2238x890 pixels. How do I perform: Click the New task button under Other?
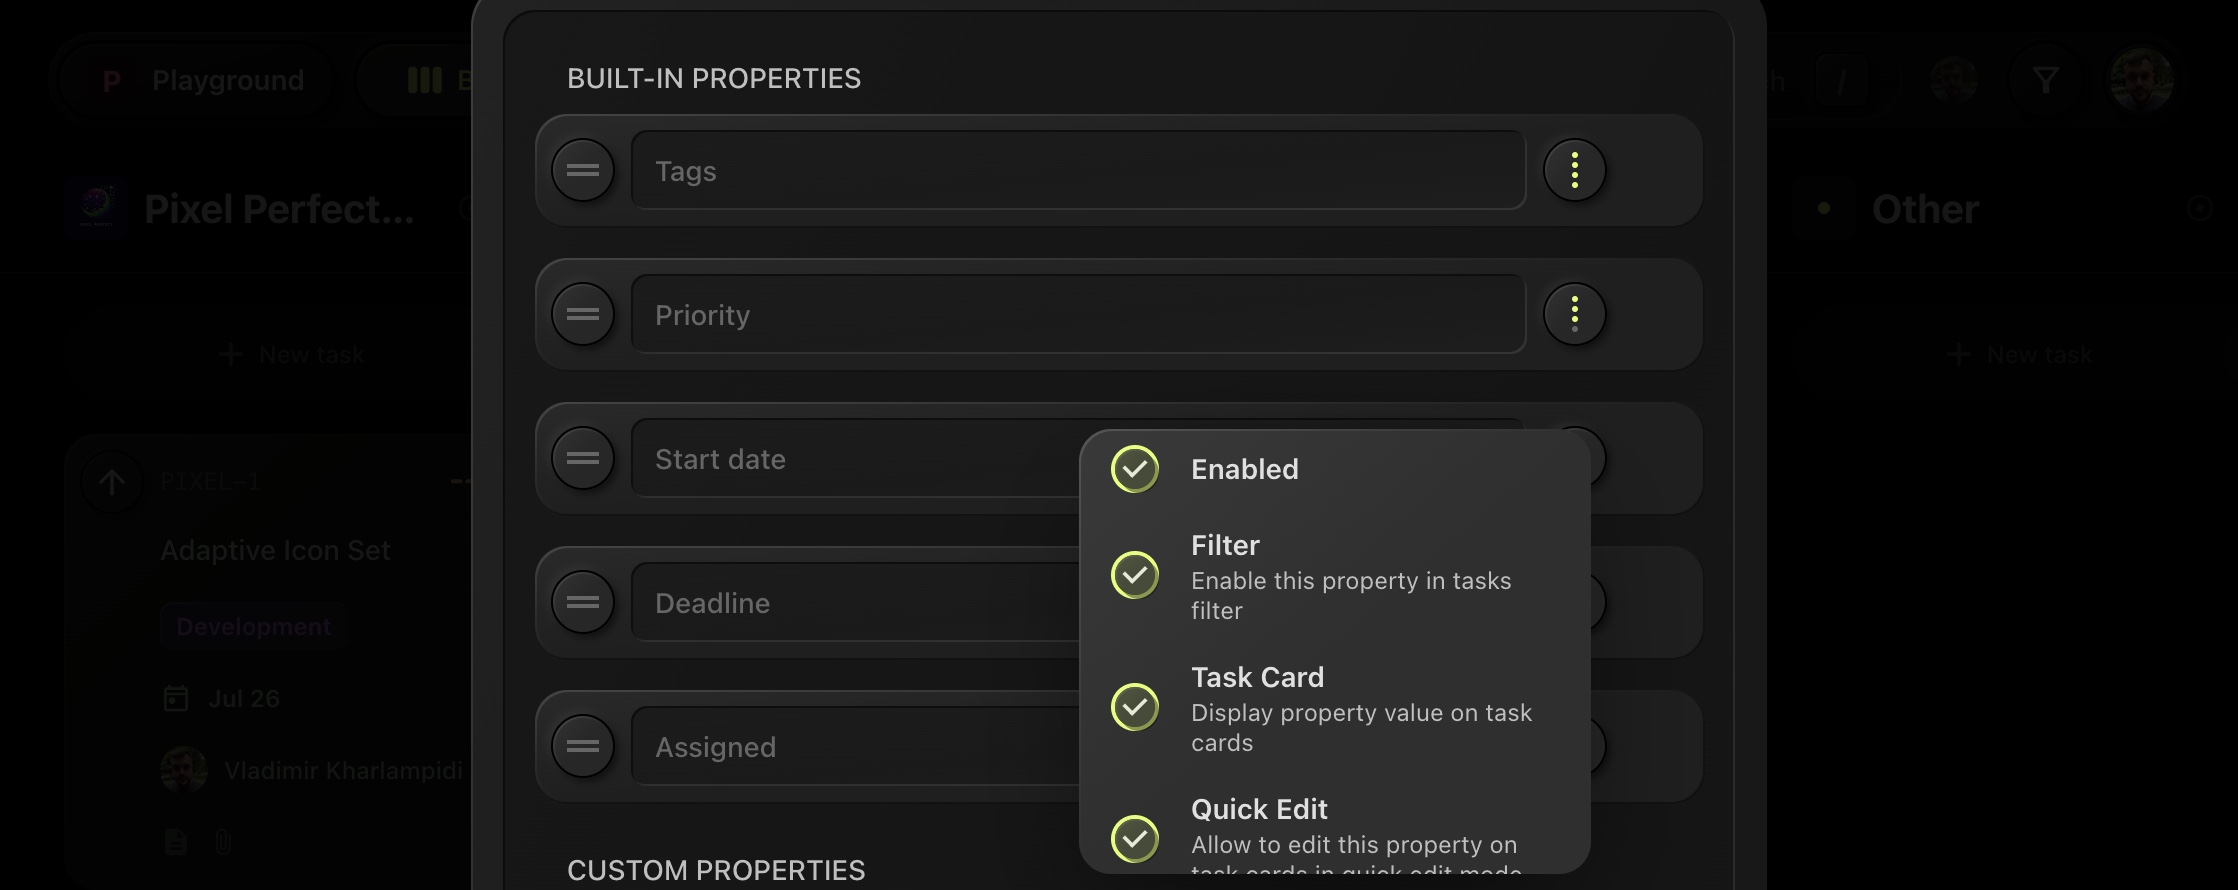click(2020, 355)
